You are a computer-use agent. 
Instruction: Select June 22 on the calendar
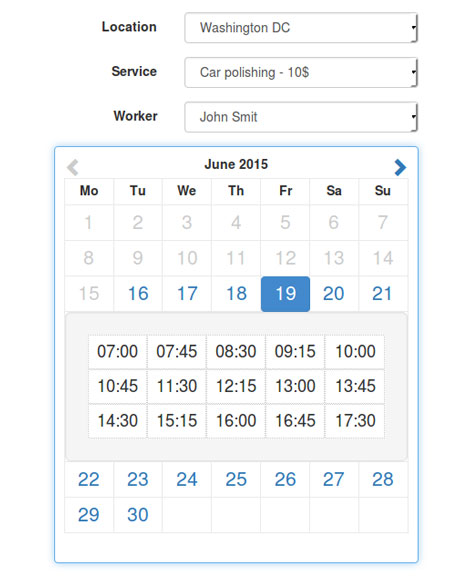(89, 479)
